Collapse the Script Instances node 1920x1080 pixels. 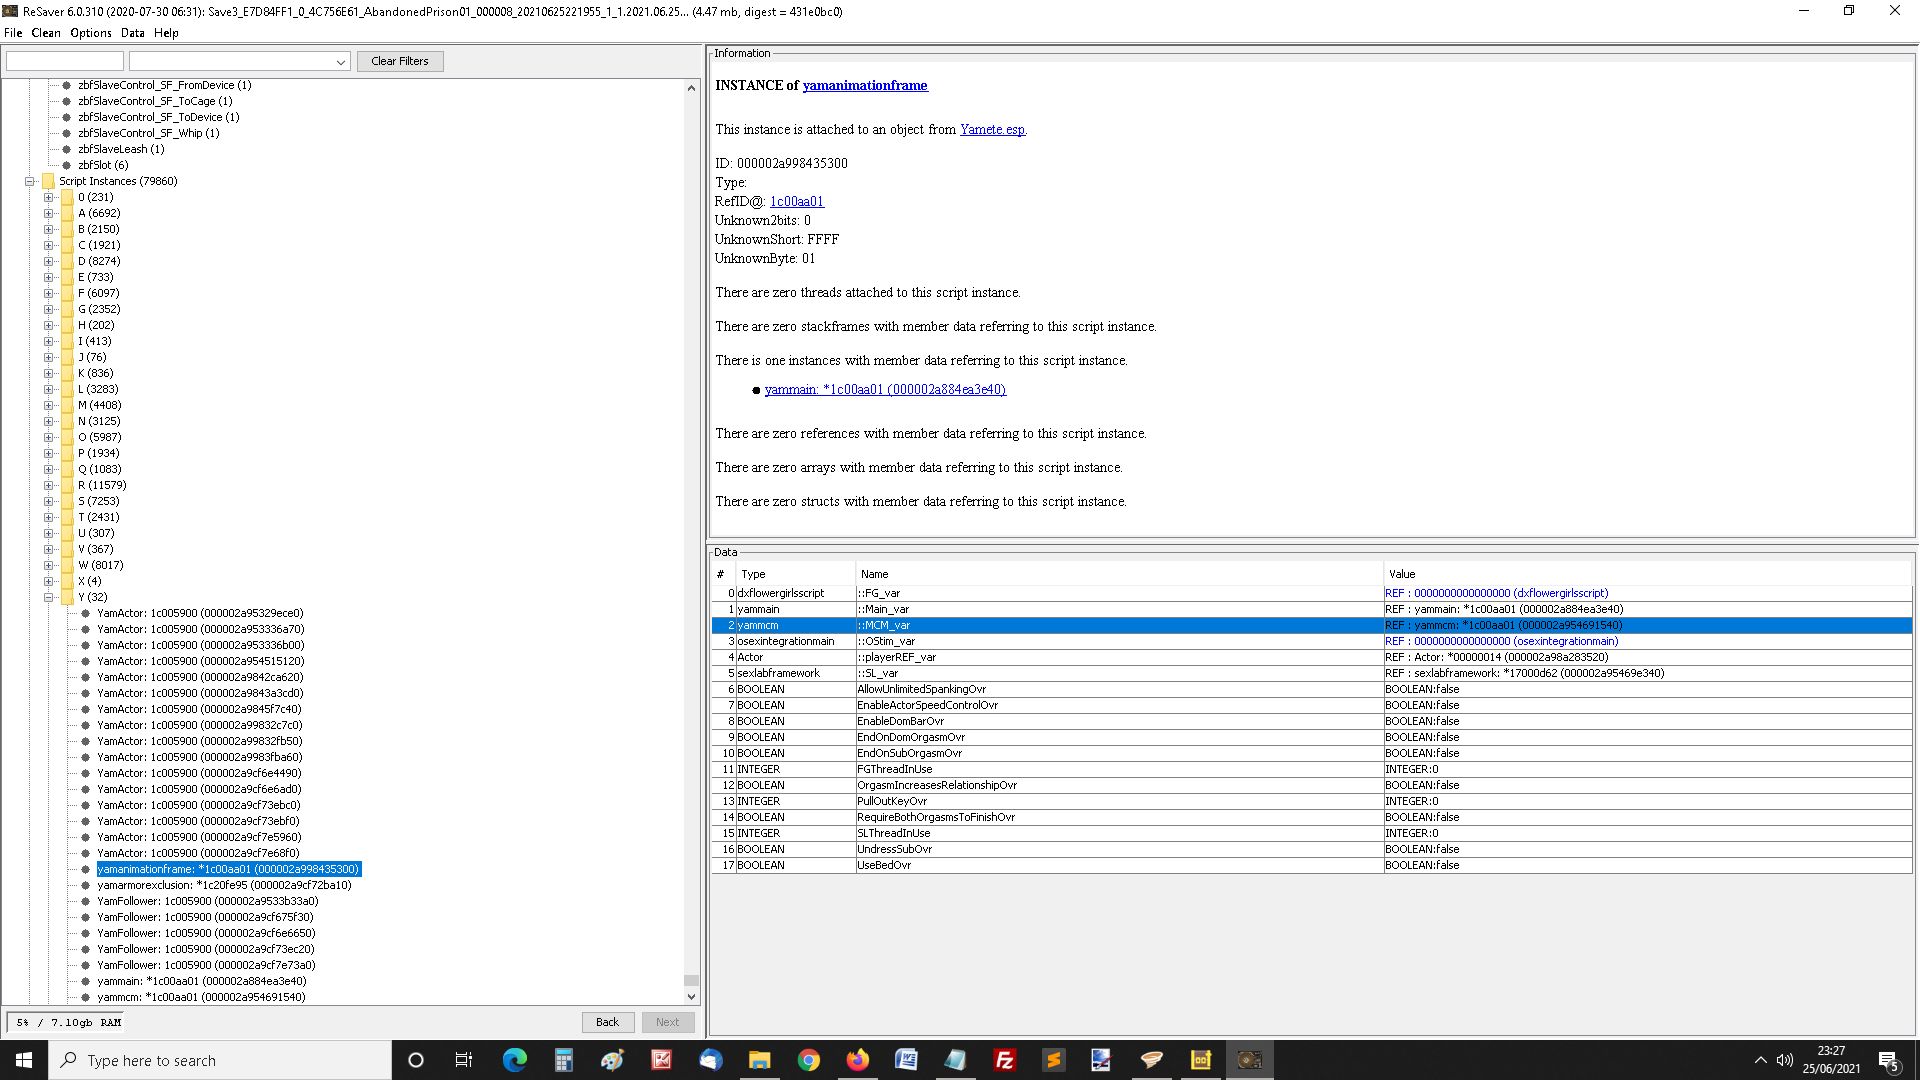[30, 181]
